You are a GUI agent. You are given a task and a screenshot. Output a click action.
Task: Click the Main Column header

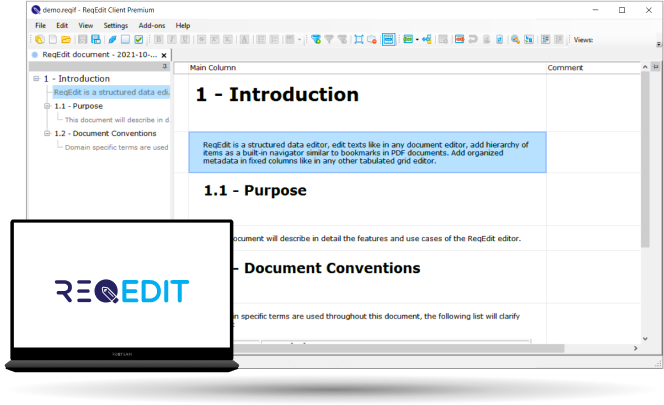367,68
